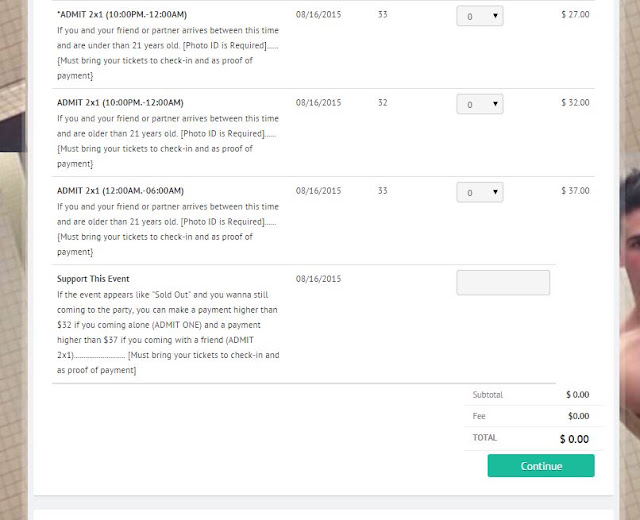
Task: Focus the Support This Event amount field
Action: point(503,282)
